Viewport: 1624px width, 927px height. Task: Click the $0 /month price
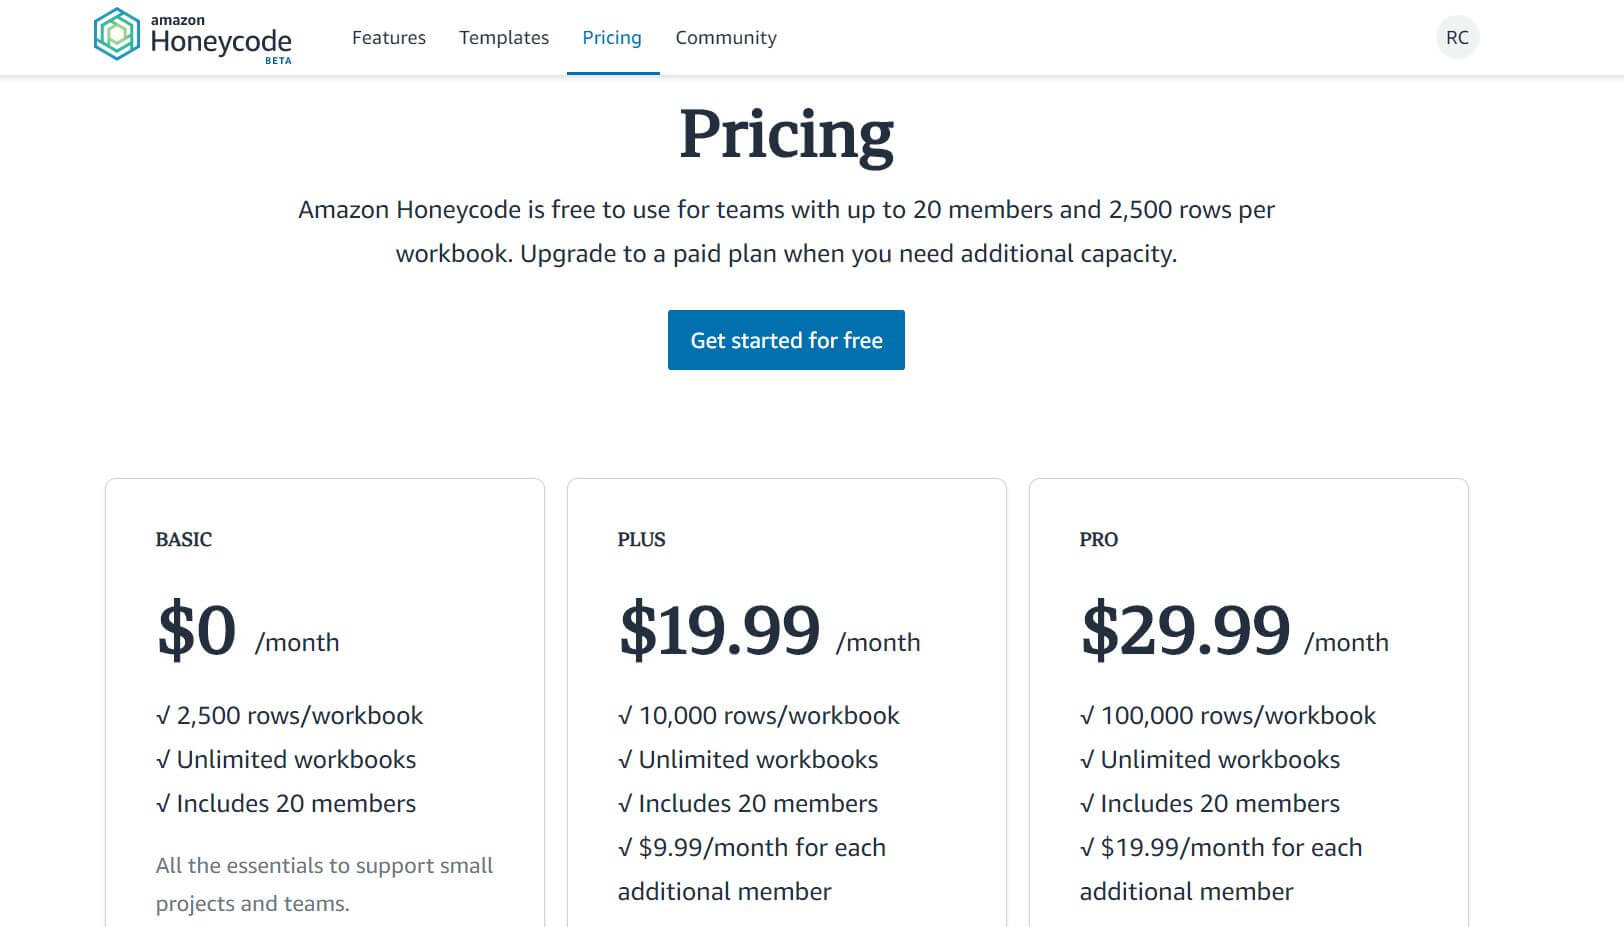(x=248, y=631)
